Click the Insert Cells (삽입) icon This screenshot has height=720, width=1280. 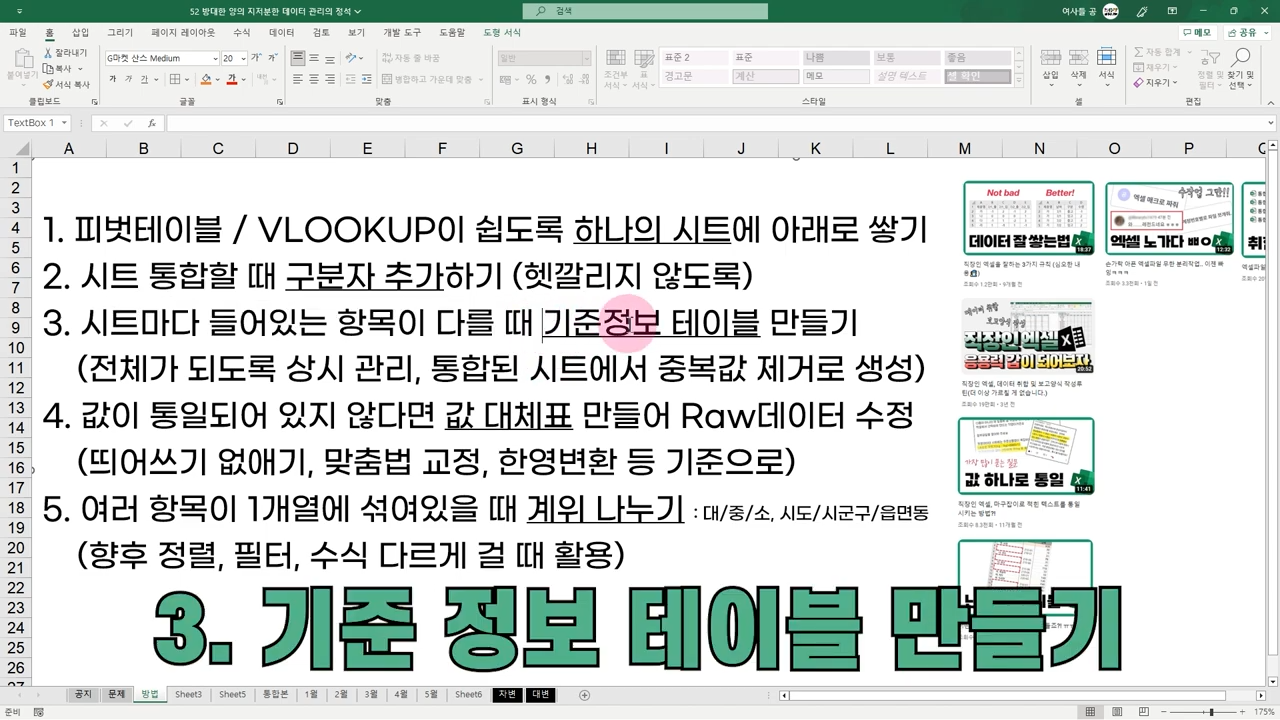tap(1050, 57)
